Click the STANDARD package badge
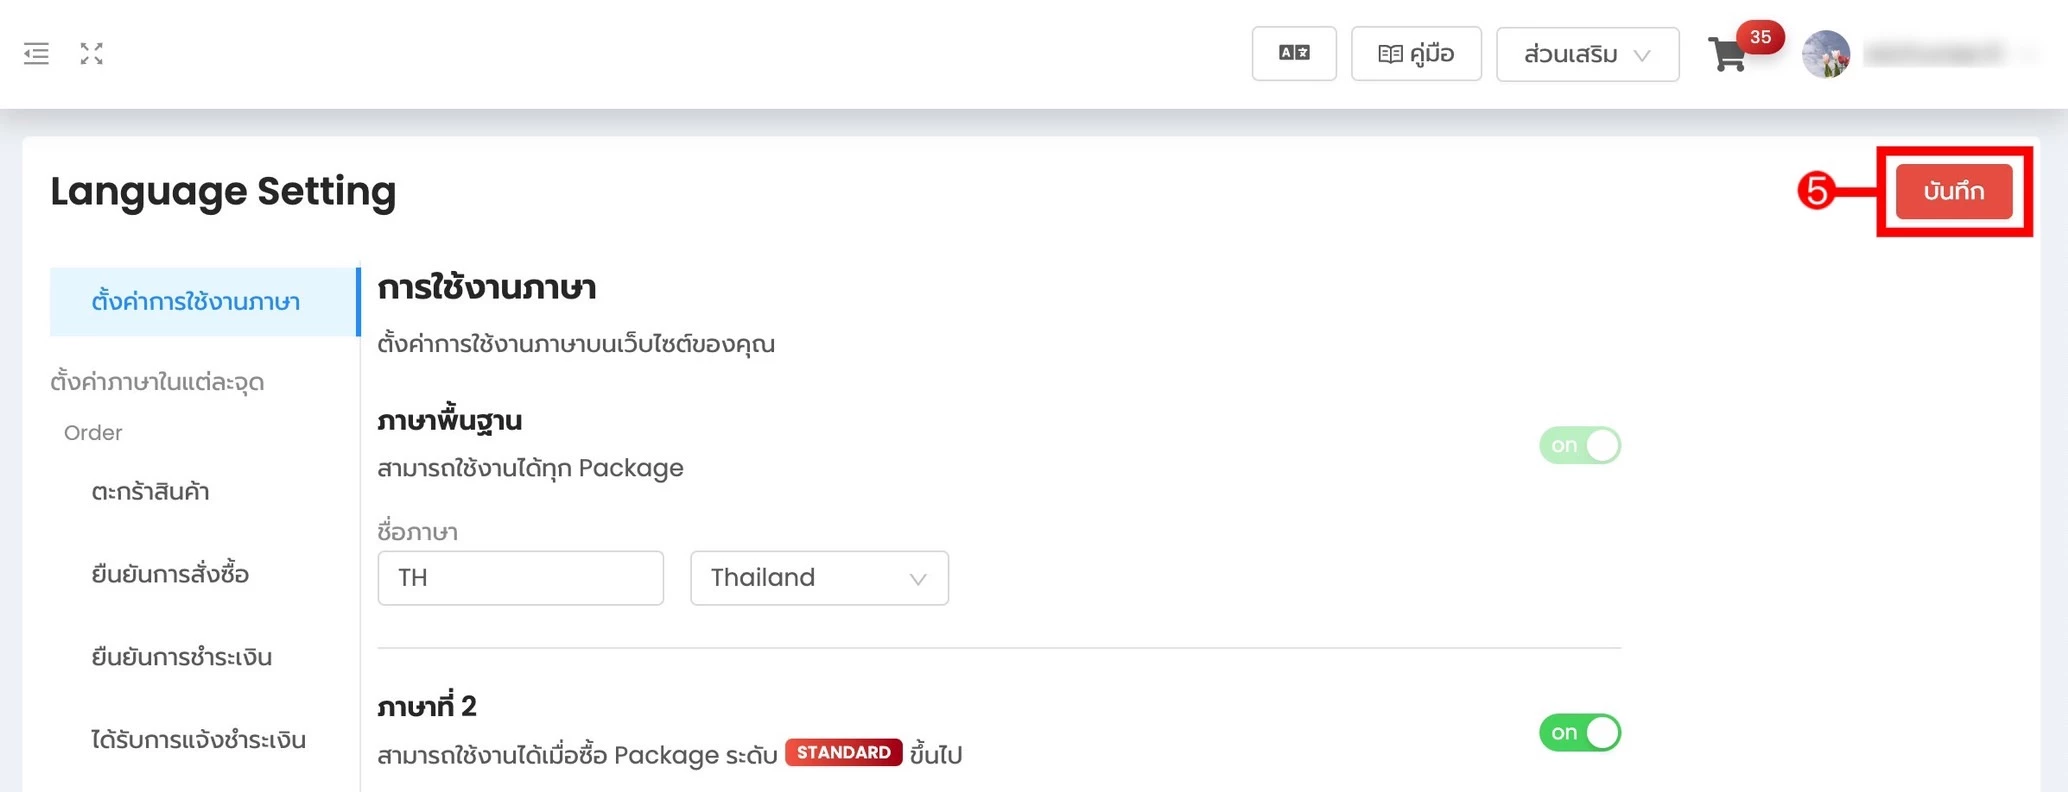Viewport: 2068px width, 792px height. tap(843, 752)
